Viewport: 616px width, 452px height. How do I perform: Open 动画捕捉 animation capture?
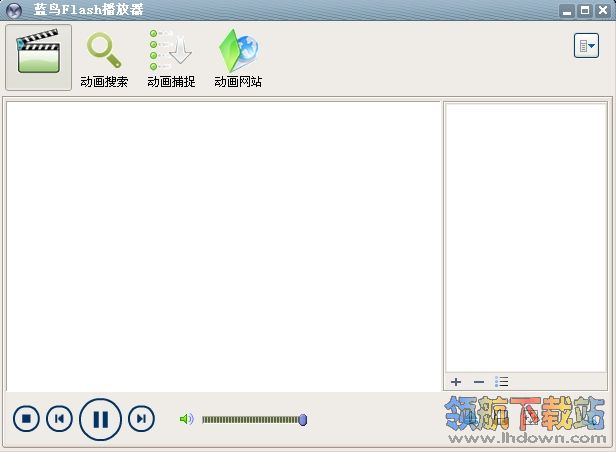(x=171, y=59)
